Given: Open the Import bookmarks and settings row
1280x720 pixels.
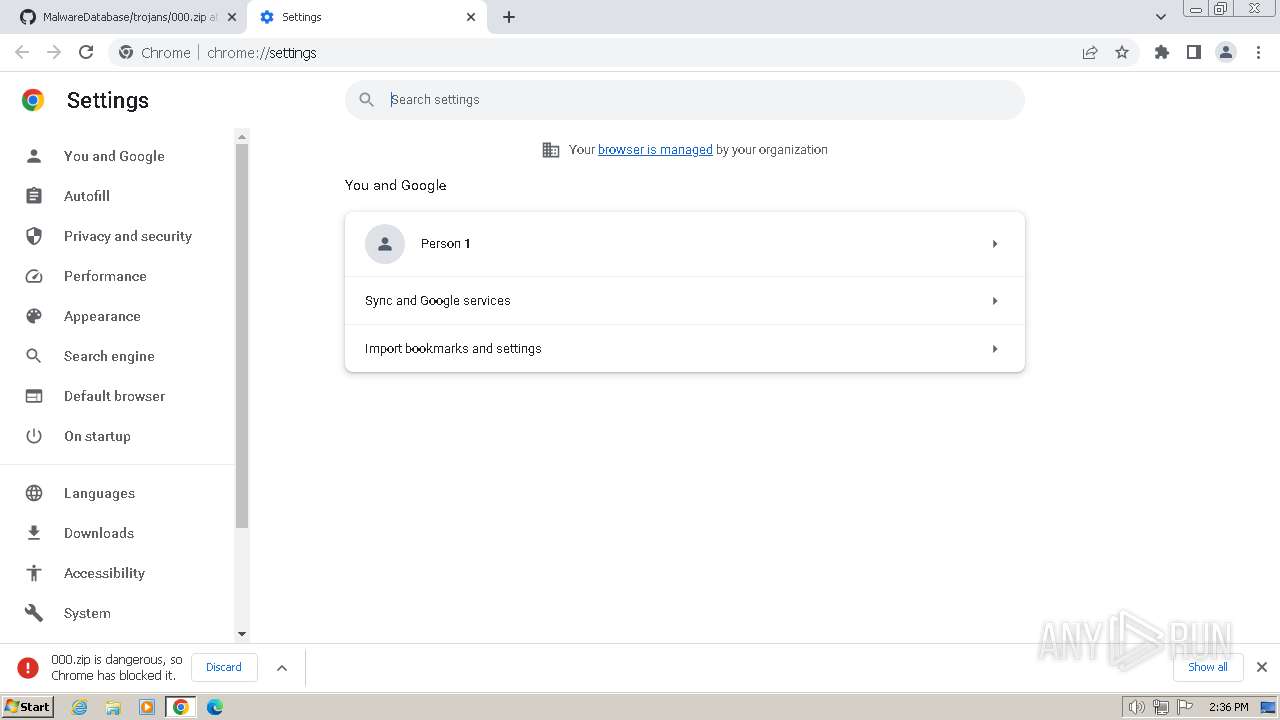Looking at the screenshot, I should pyautogui.click(x=685, y=349).
